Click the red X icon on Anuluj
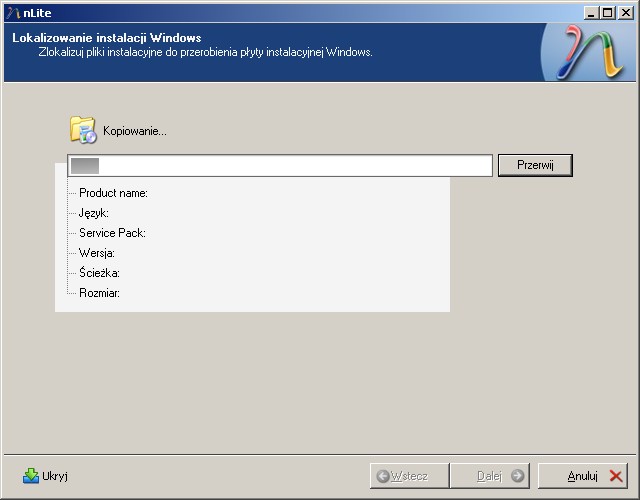640x500 pixels. (x=616, y=476)
